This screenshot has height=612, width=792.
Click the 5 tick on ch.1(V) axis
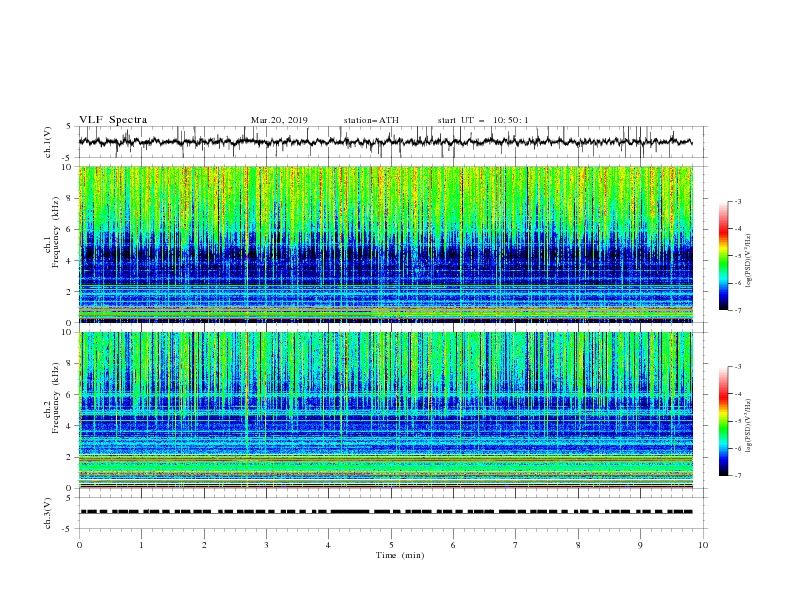(x=69, y=127)
